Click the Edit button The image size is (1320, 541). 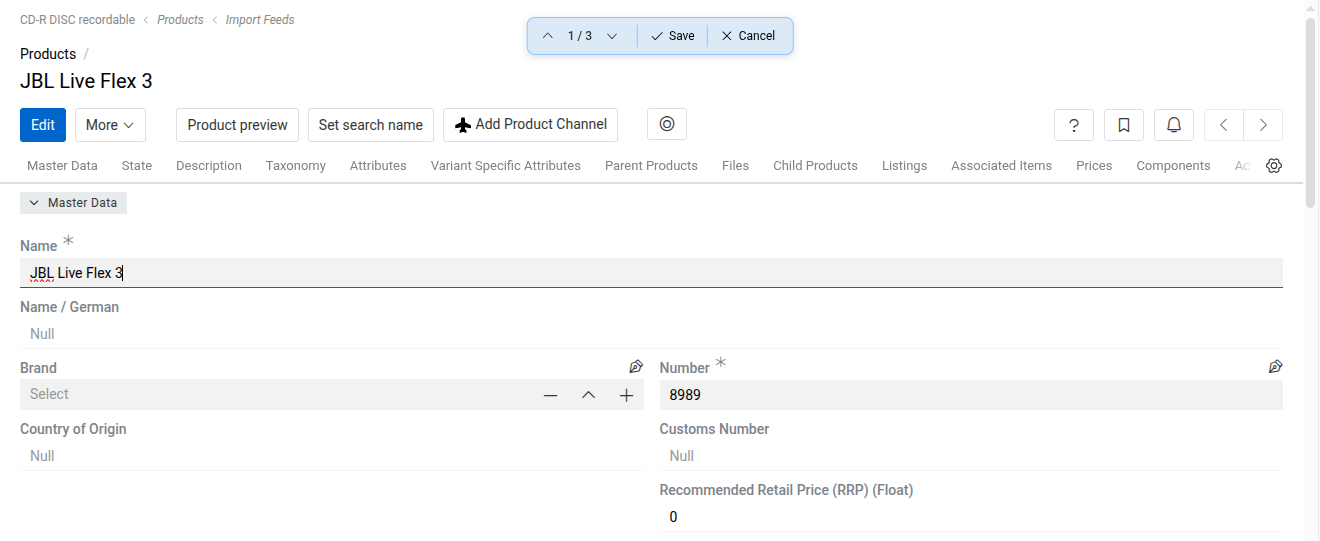click(x=43, y=125)
